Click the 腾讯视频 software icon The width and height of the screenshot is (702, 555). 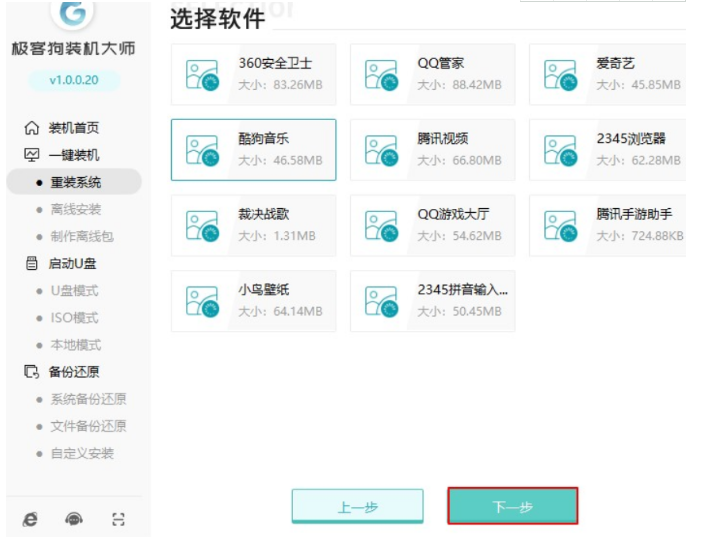pyautogui.click(x=382, y=150)
